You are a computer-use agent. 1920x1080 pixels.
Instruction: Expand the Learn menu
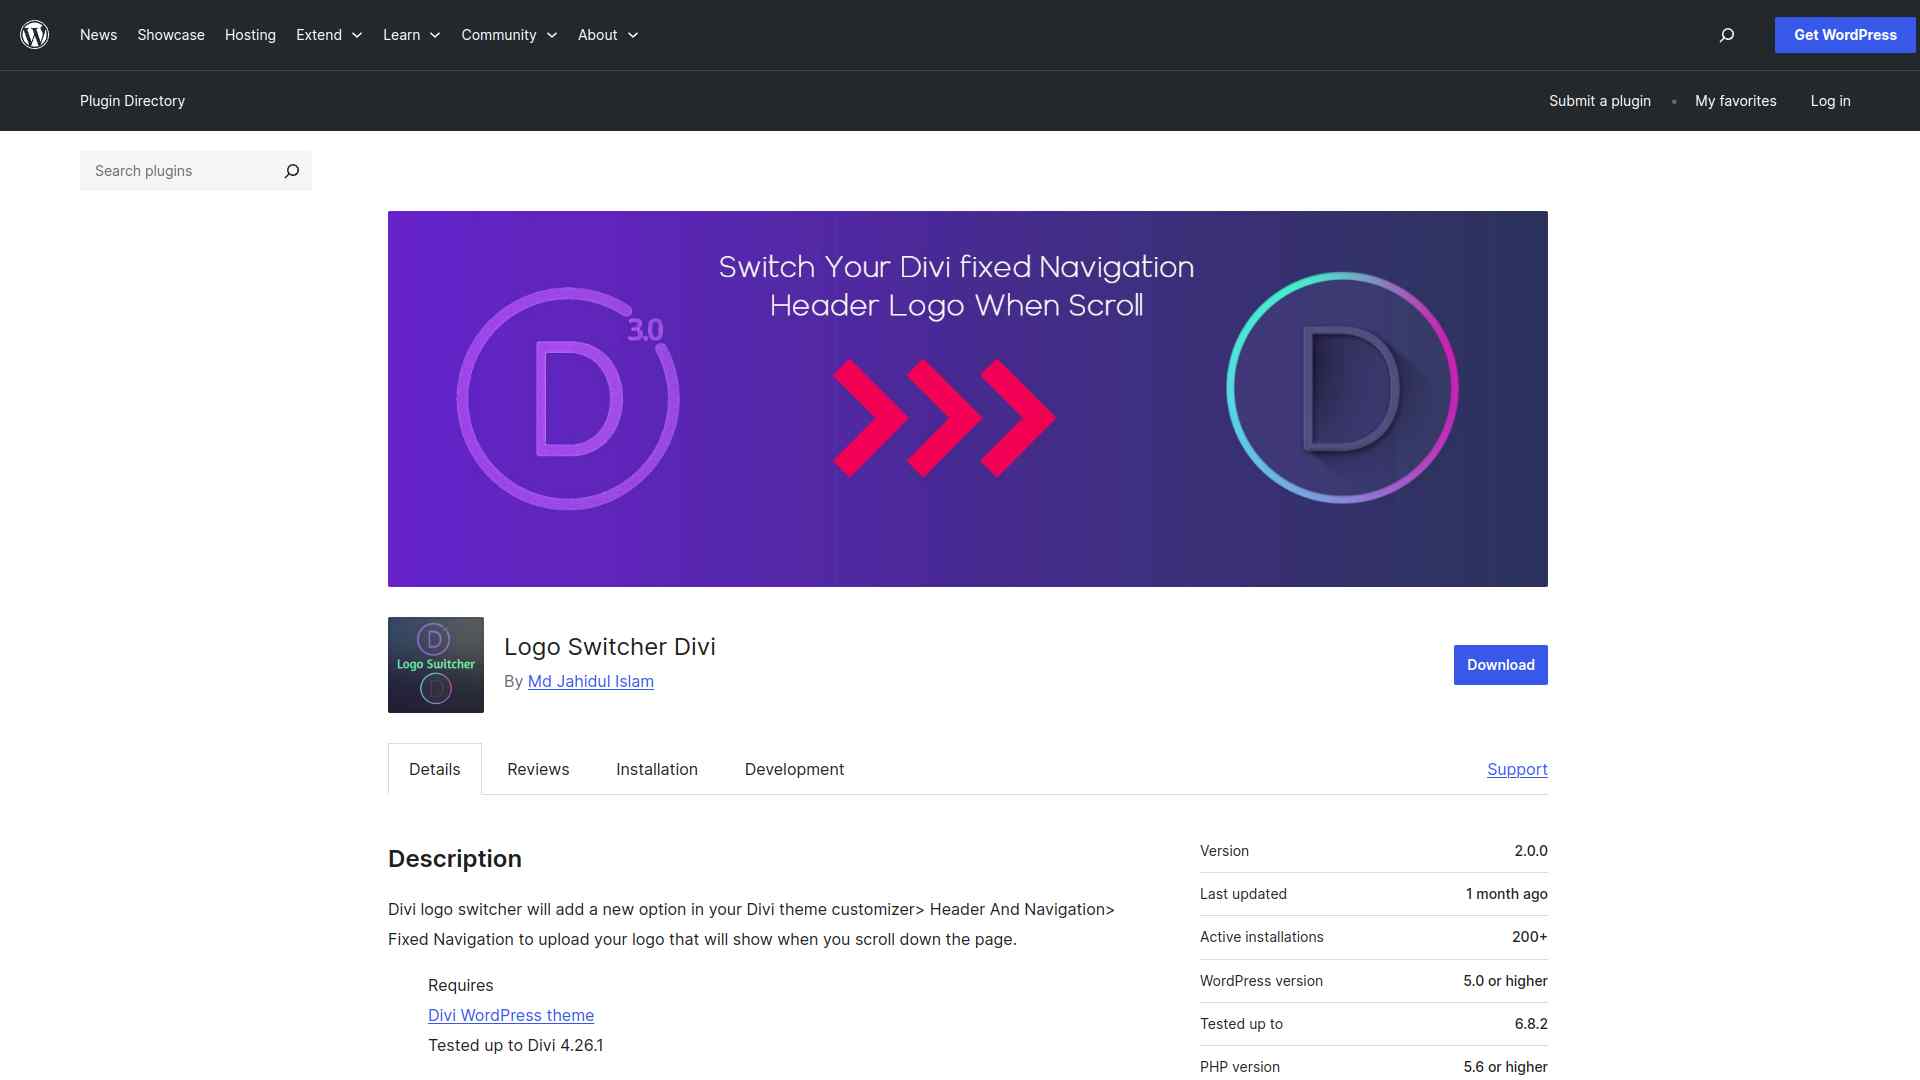coord(411,35)
